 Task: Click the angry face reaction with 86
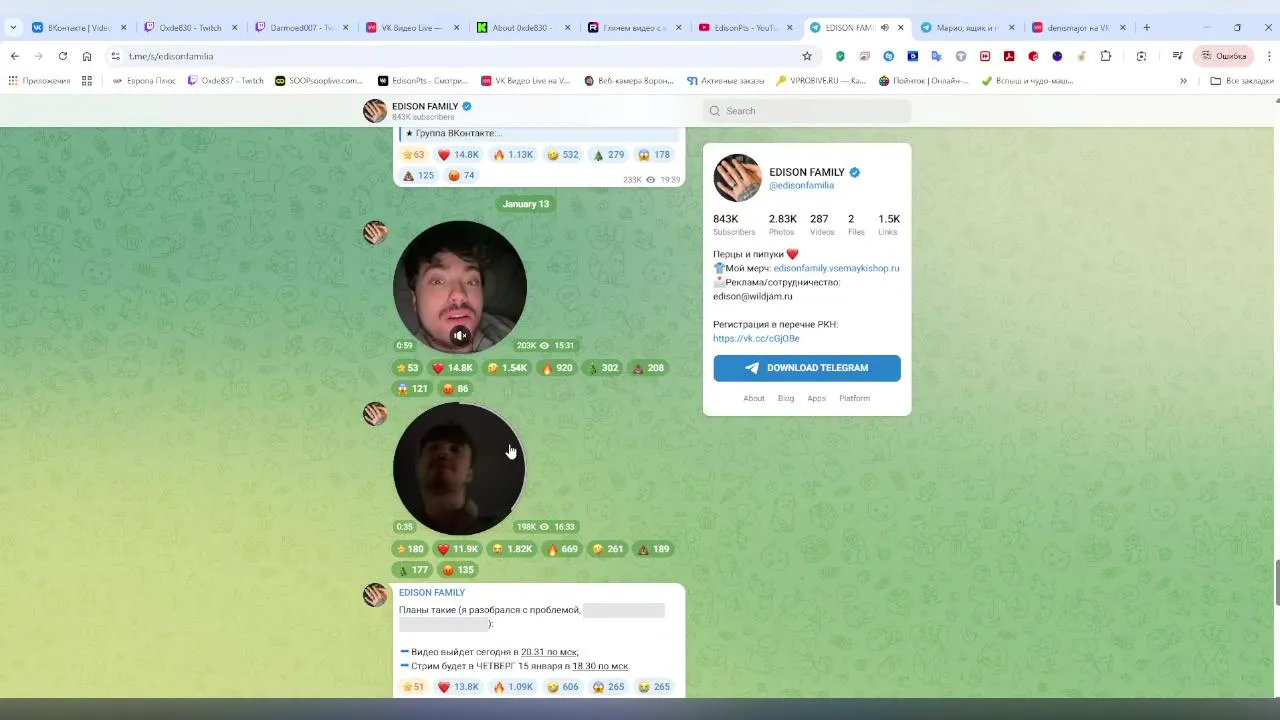(x=455, y=389)
